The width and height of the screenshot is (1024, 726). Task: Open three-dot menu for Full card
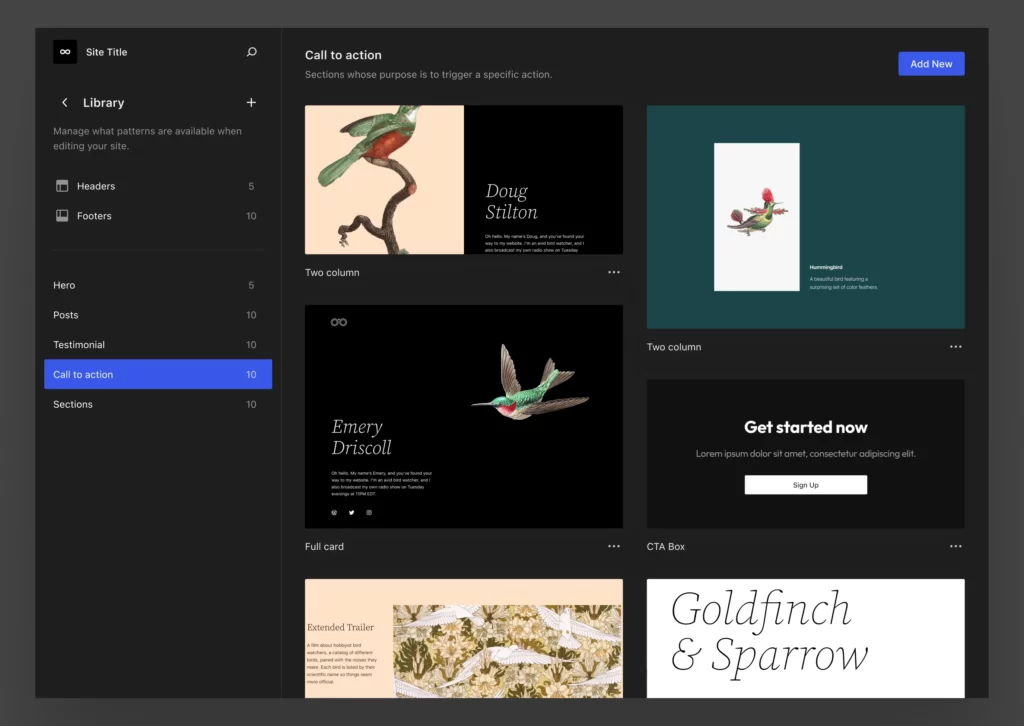pos(613,546)
